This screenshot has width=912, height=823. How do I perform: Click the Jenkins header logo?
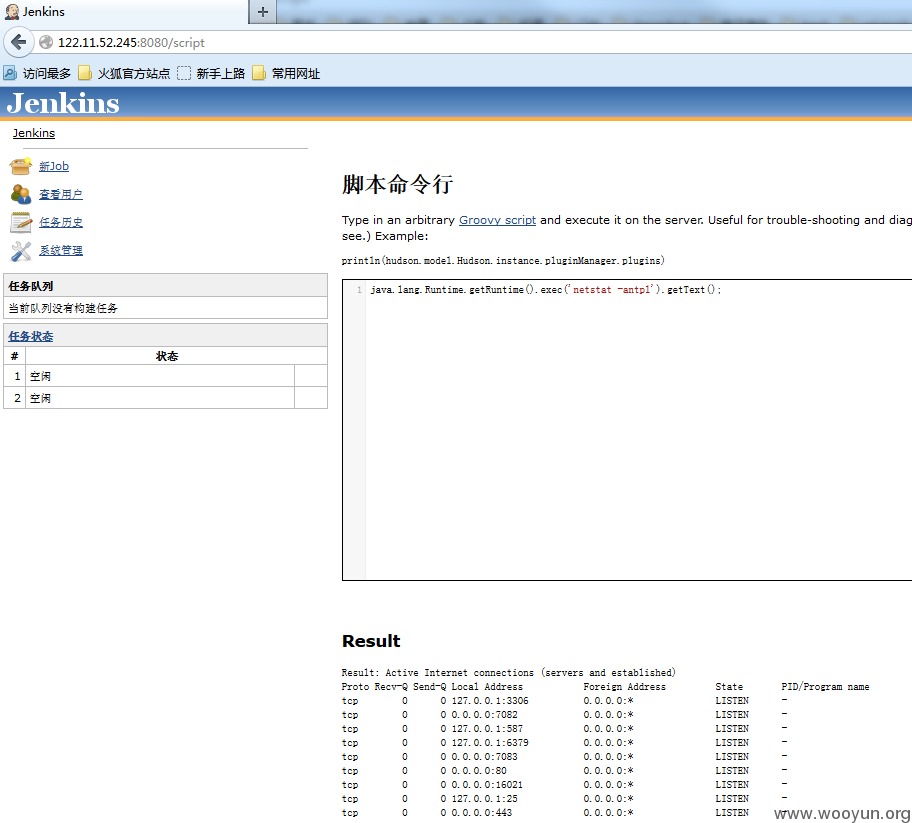pyautogui.click(x=63, y=103)
